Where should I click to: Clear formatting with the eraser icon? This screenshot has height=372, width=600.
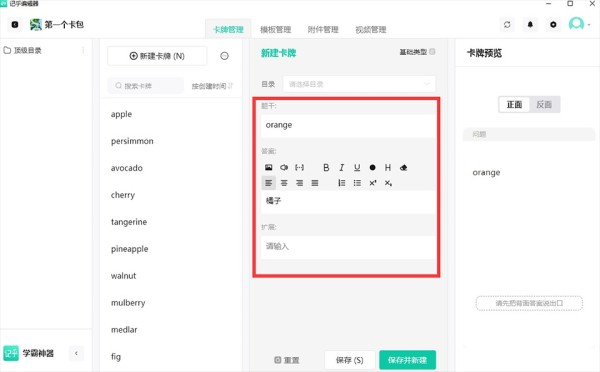click(x=403, y=168)
